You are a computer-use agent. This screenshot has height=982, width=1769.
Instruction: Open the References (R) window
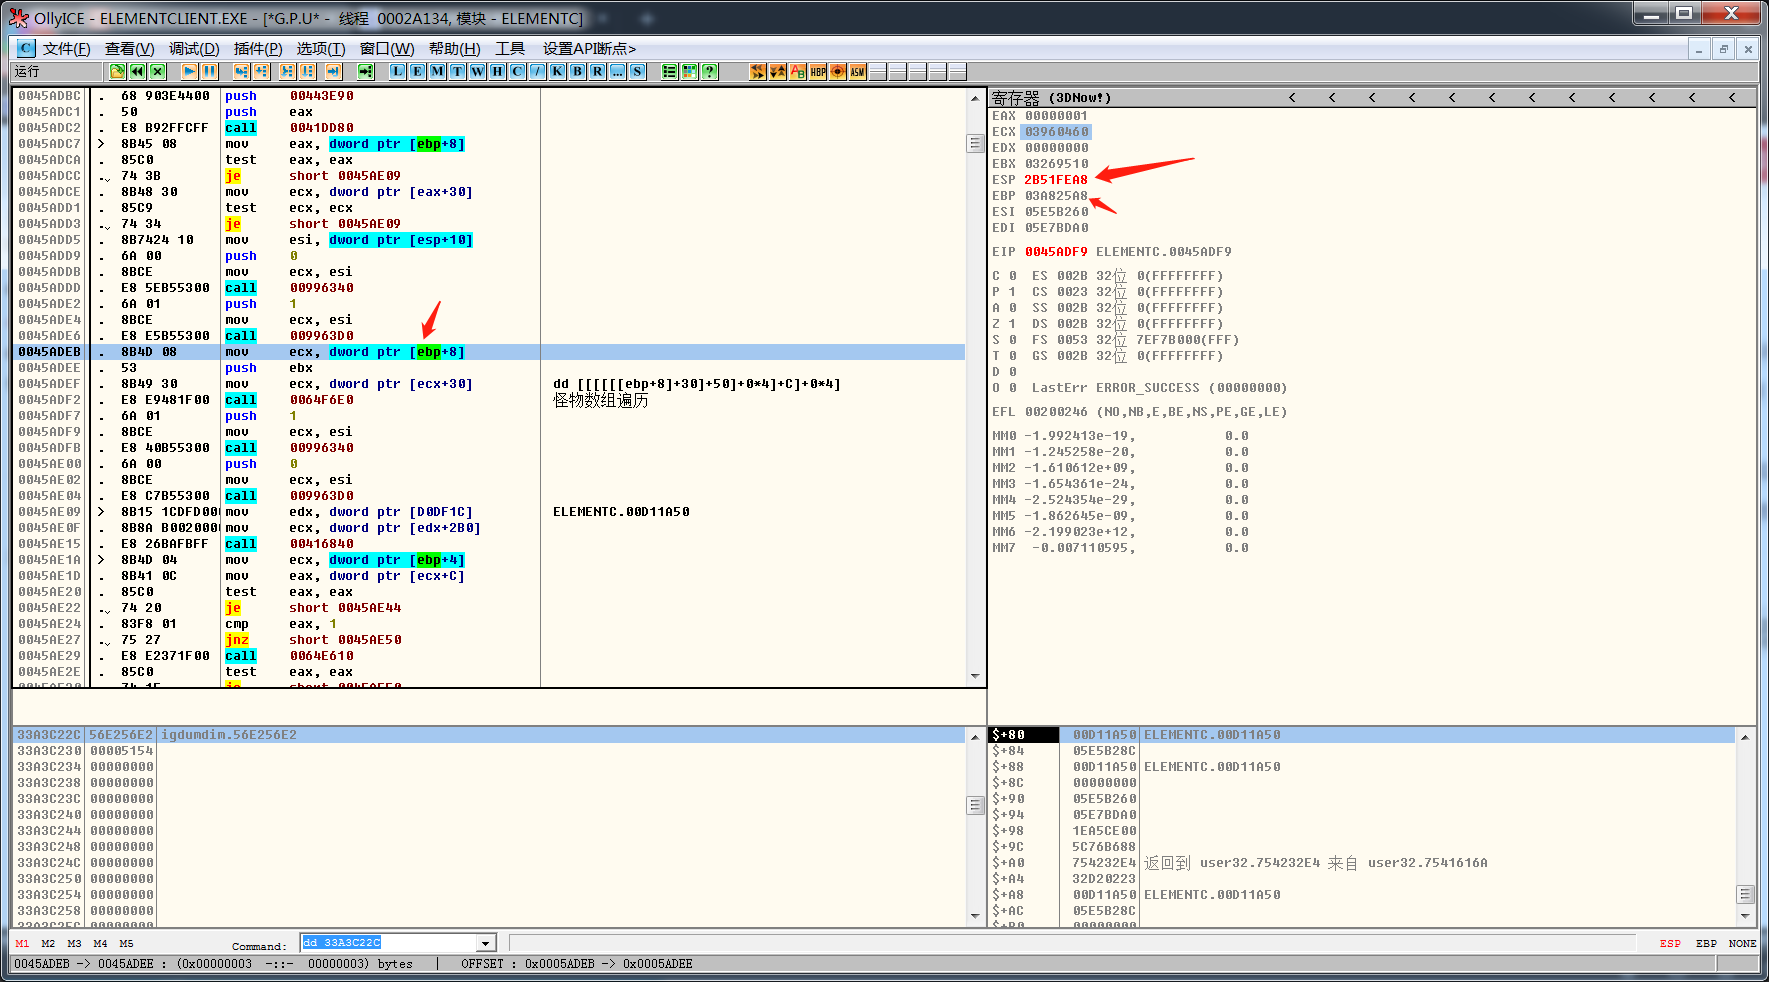coord(598,71)
